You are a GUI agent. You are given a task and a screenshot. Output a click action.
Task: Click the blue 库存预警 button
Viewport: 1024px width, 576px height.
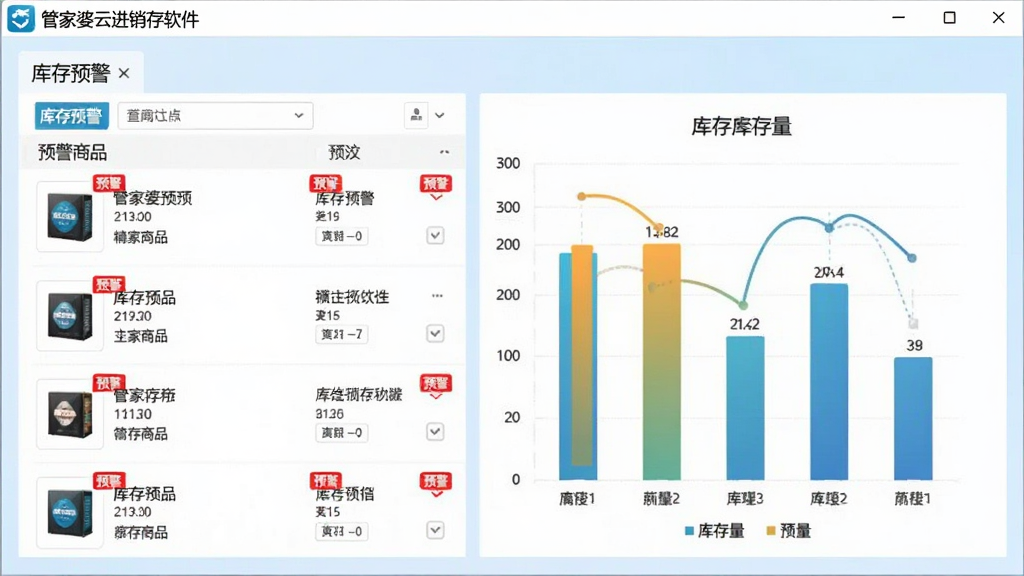pos(71,116)
